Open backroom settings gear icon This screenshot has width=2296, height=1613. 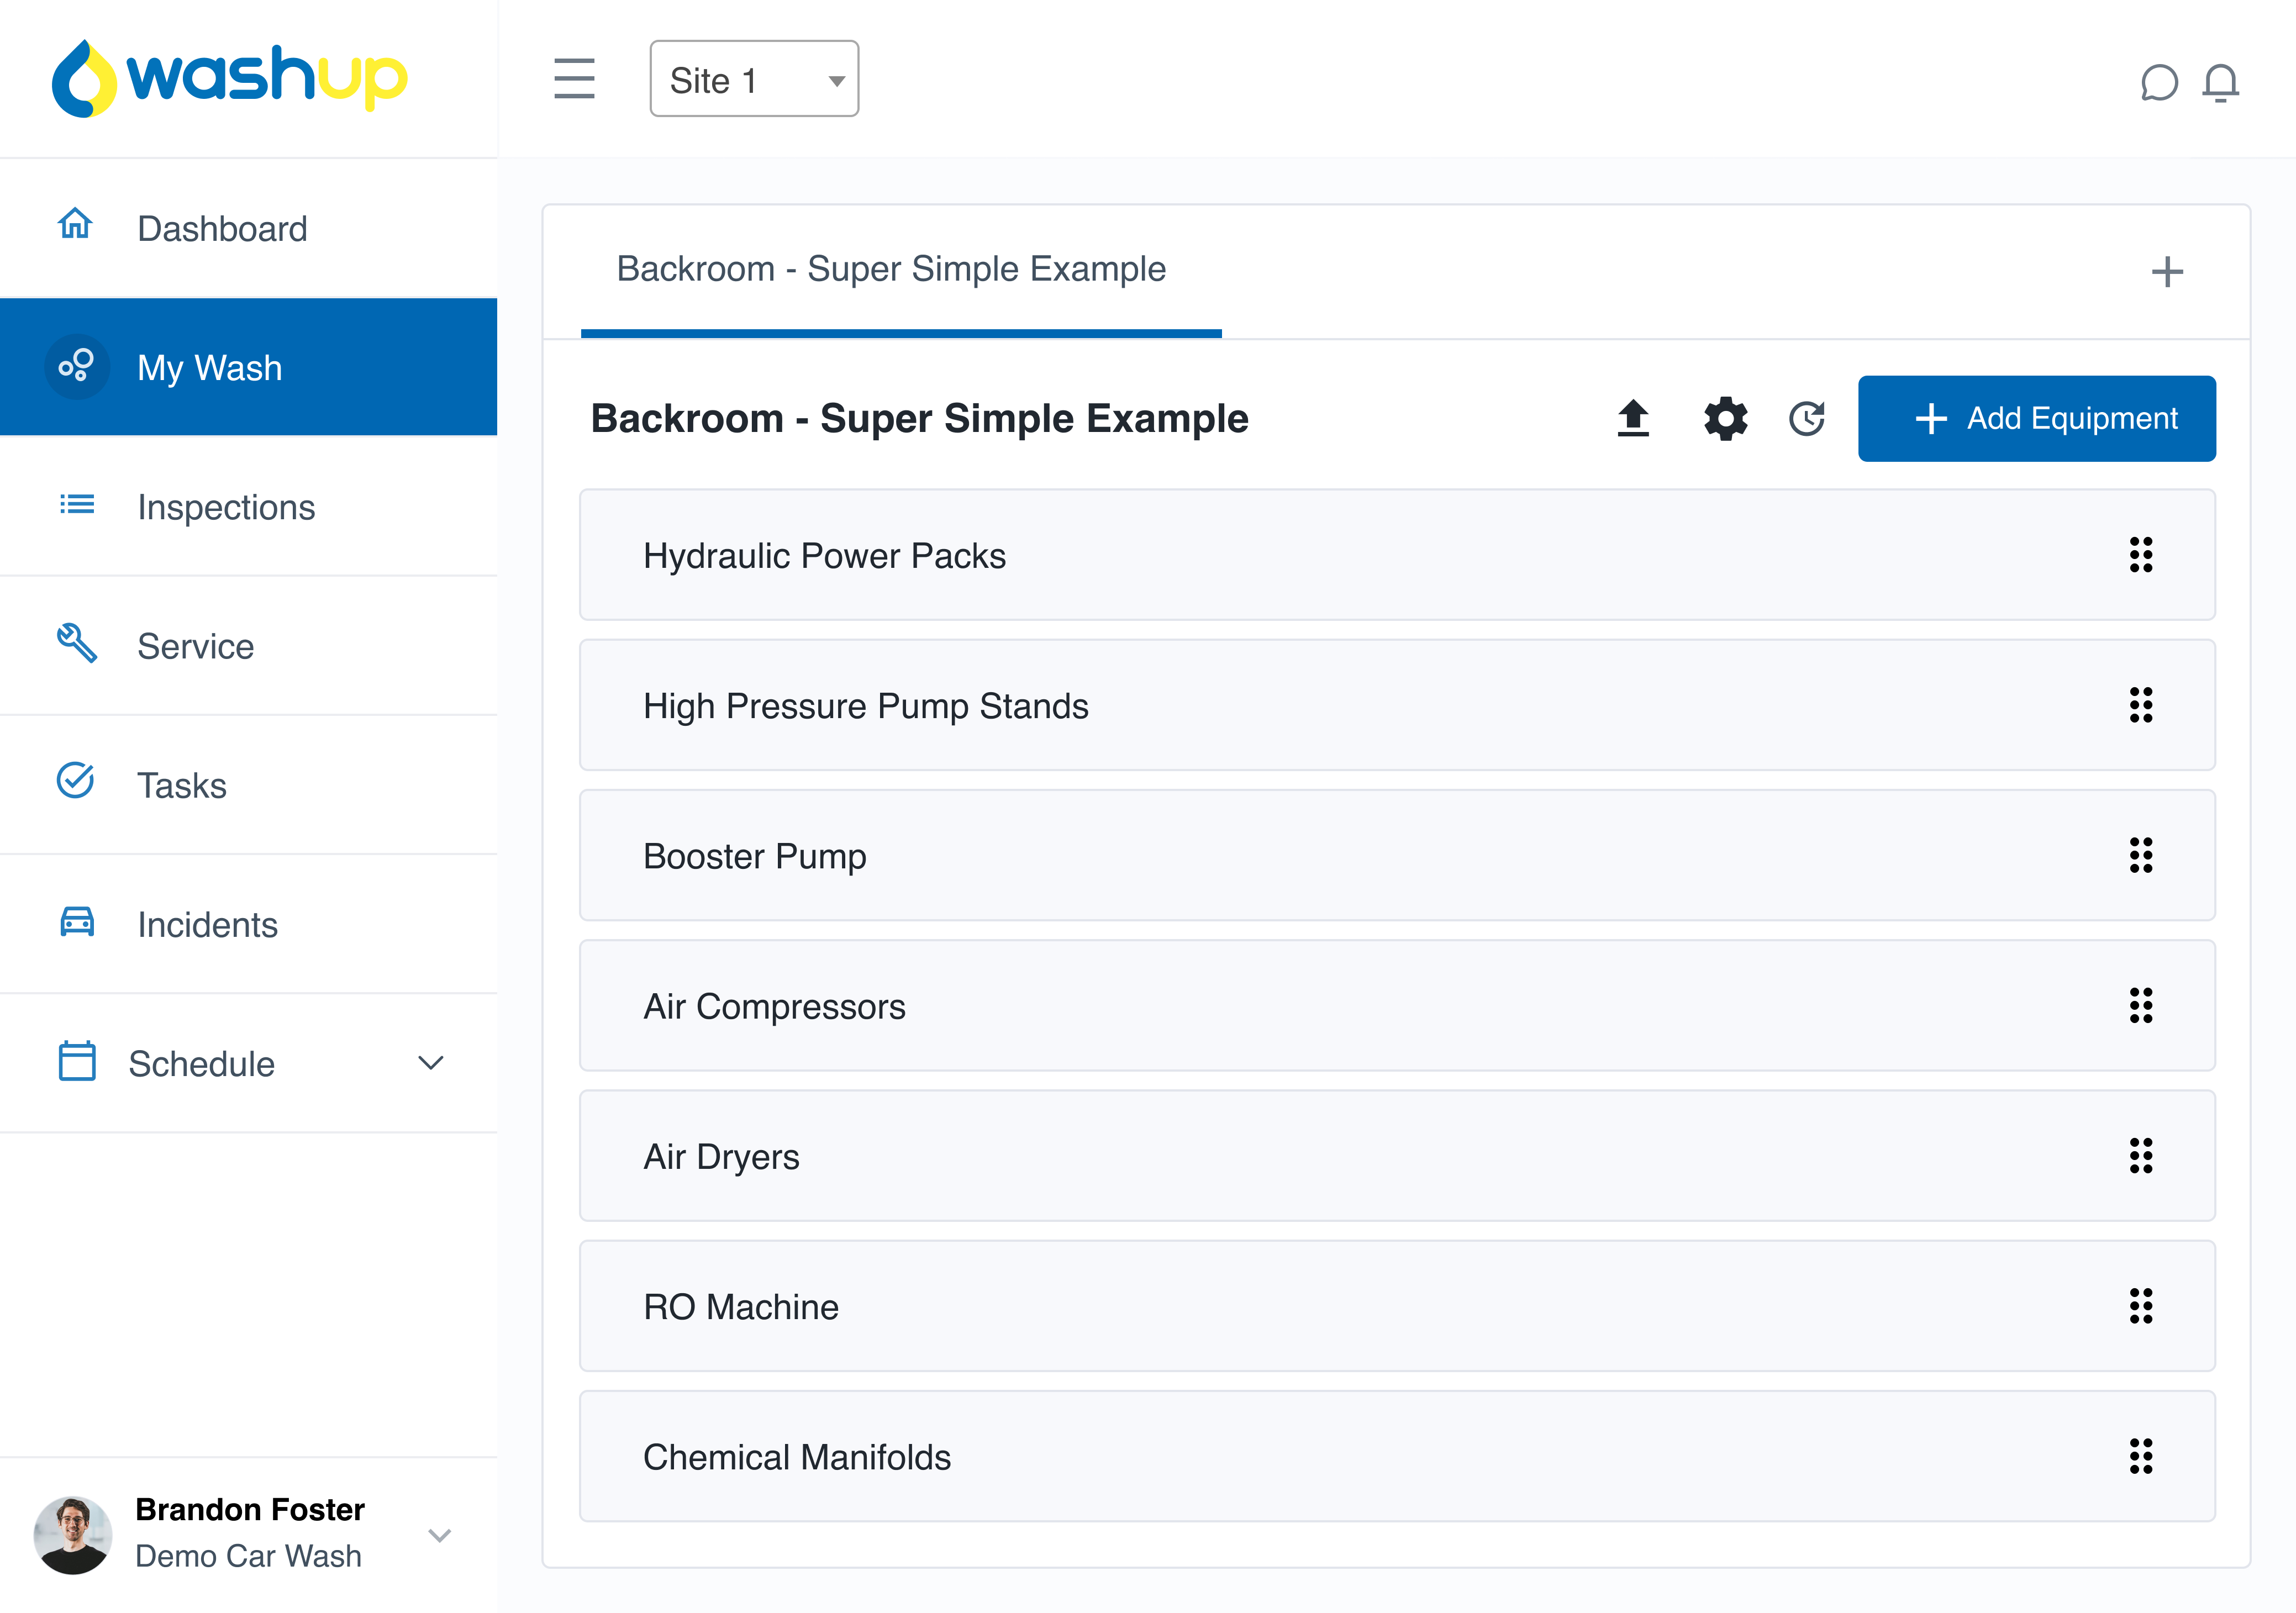point(1725,418)
